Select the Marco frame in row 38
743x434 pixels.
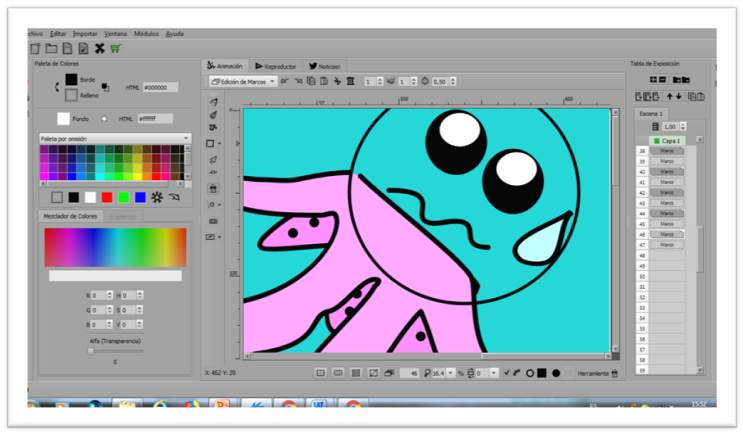[666, 151]
